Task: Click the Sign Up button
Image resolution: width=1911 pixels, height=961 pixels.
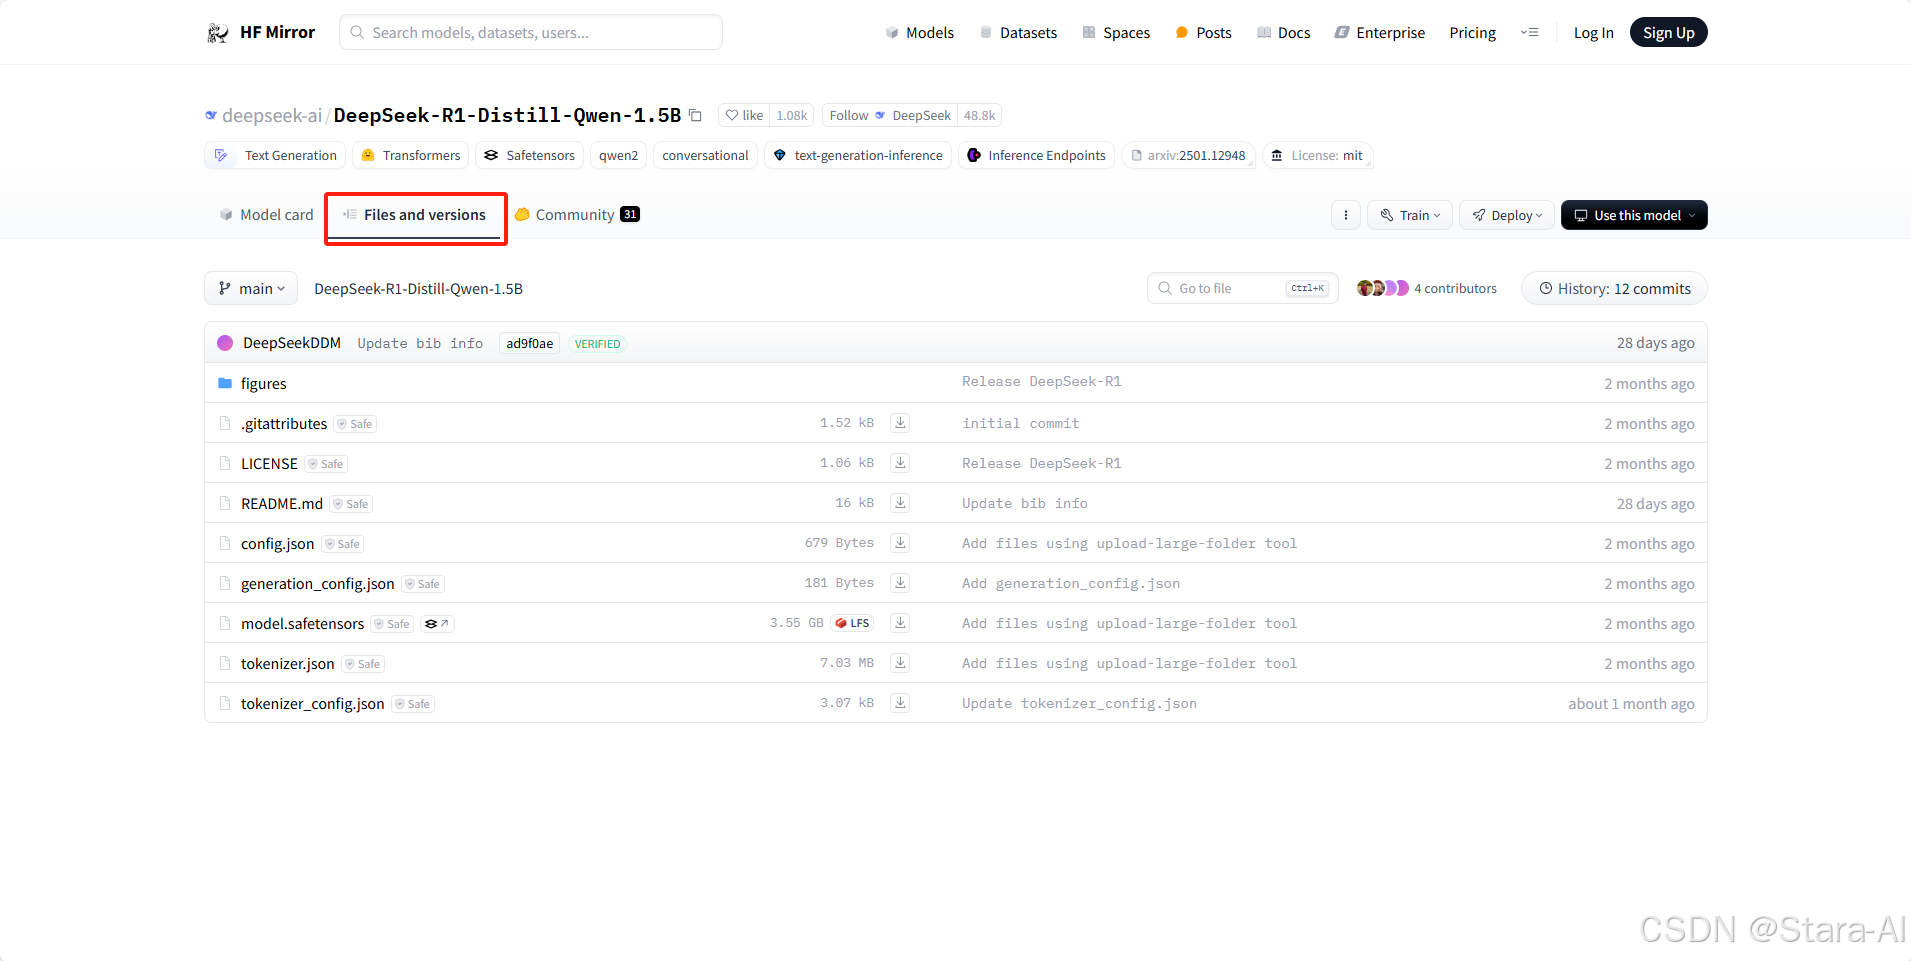Action: pos(1668,33)
